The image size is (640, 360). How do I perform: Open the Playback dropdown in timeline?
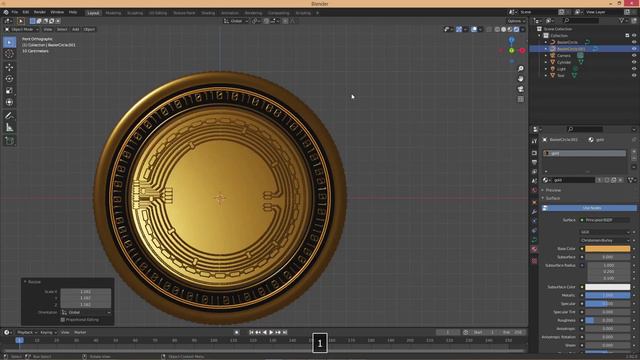(27, 332)
